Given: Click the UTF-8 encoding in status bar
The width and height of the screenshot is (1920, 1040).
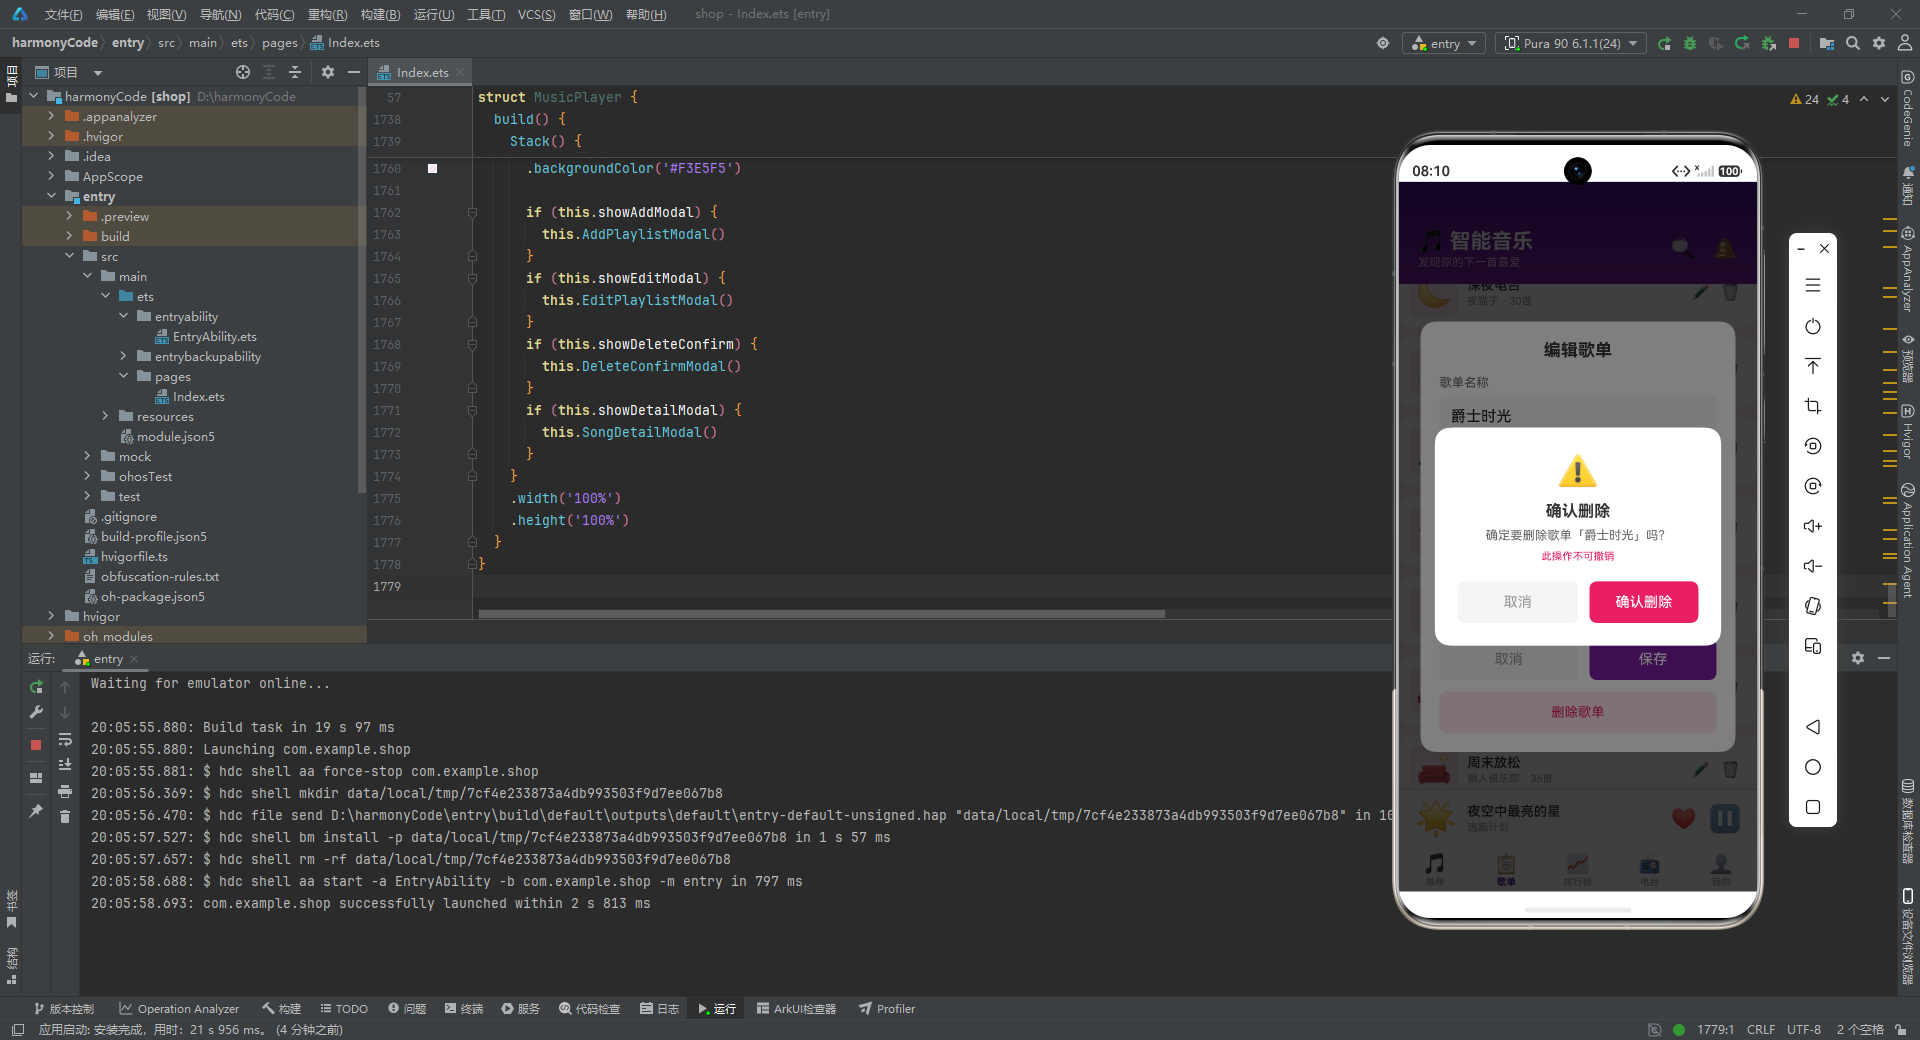Looking at the screenshot, I should (x=1804, y=1029).
